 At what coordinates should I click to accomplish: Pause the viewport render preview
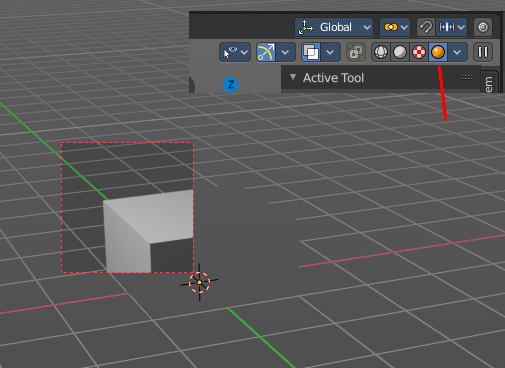point(483,52)
